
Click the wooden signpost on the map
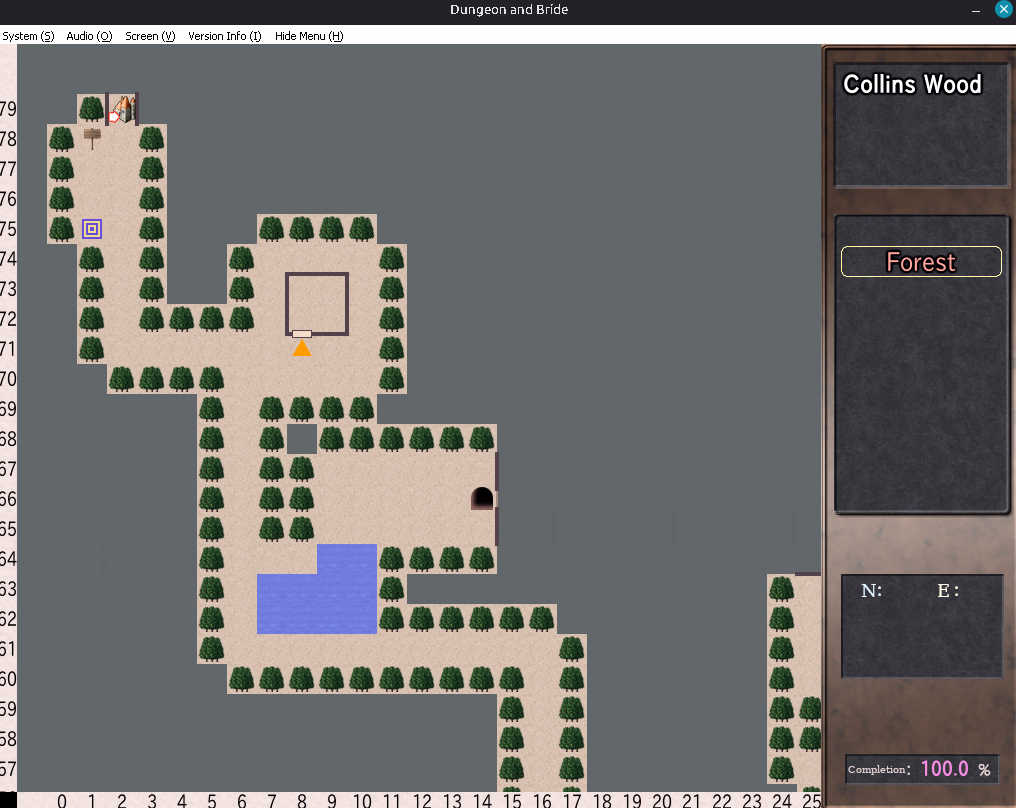(92, 138)
